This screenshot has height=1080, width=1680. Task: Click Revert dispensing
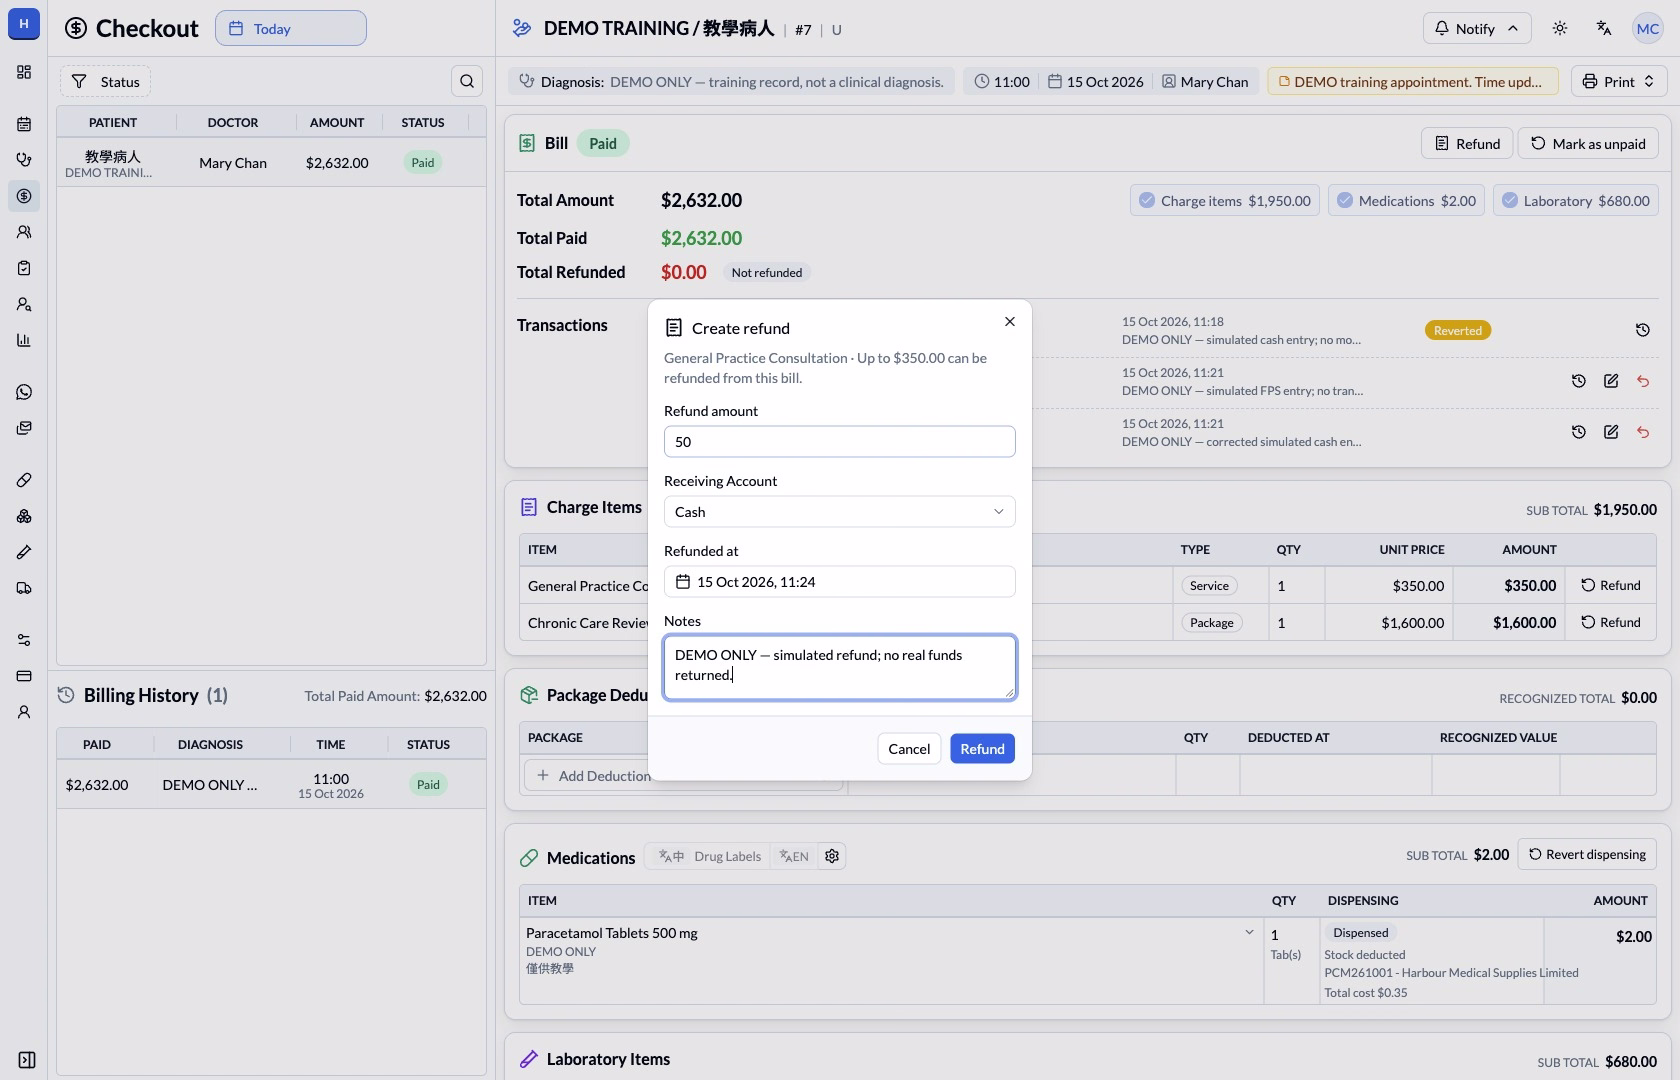(1587, 854)
